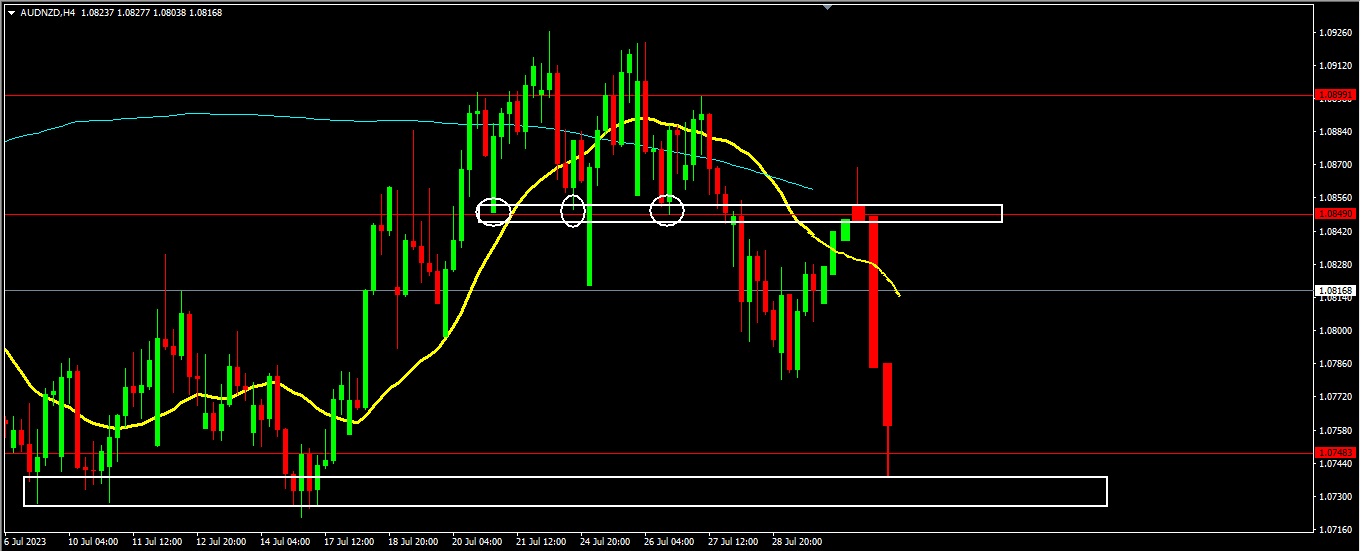Click the 1.07720 price scale value
Viewport: 1361px width, 551px height.
click(1336, 397)
